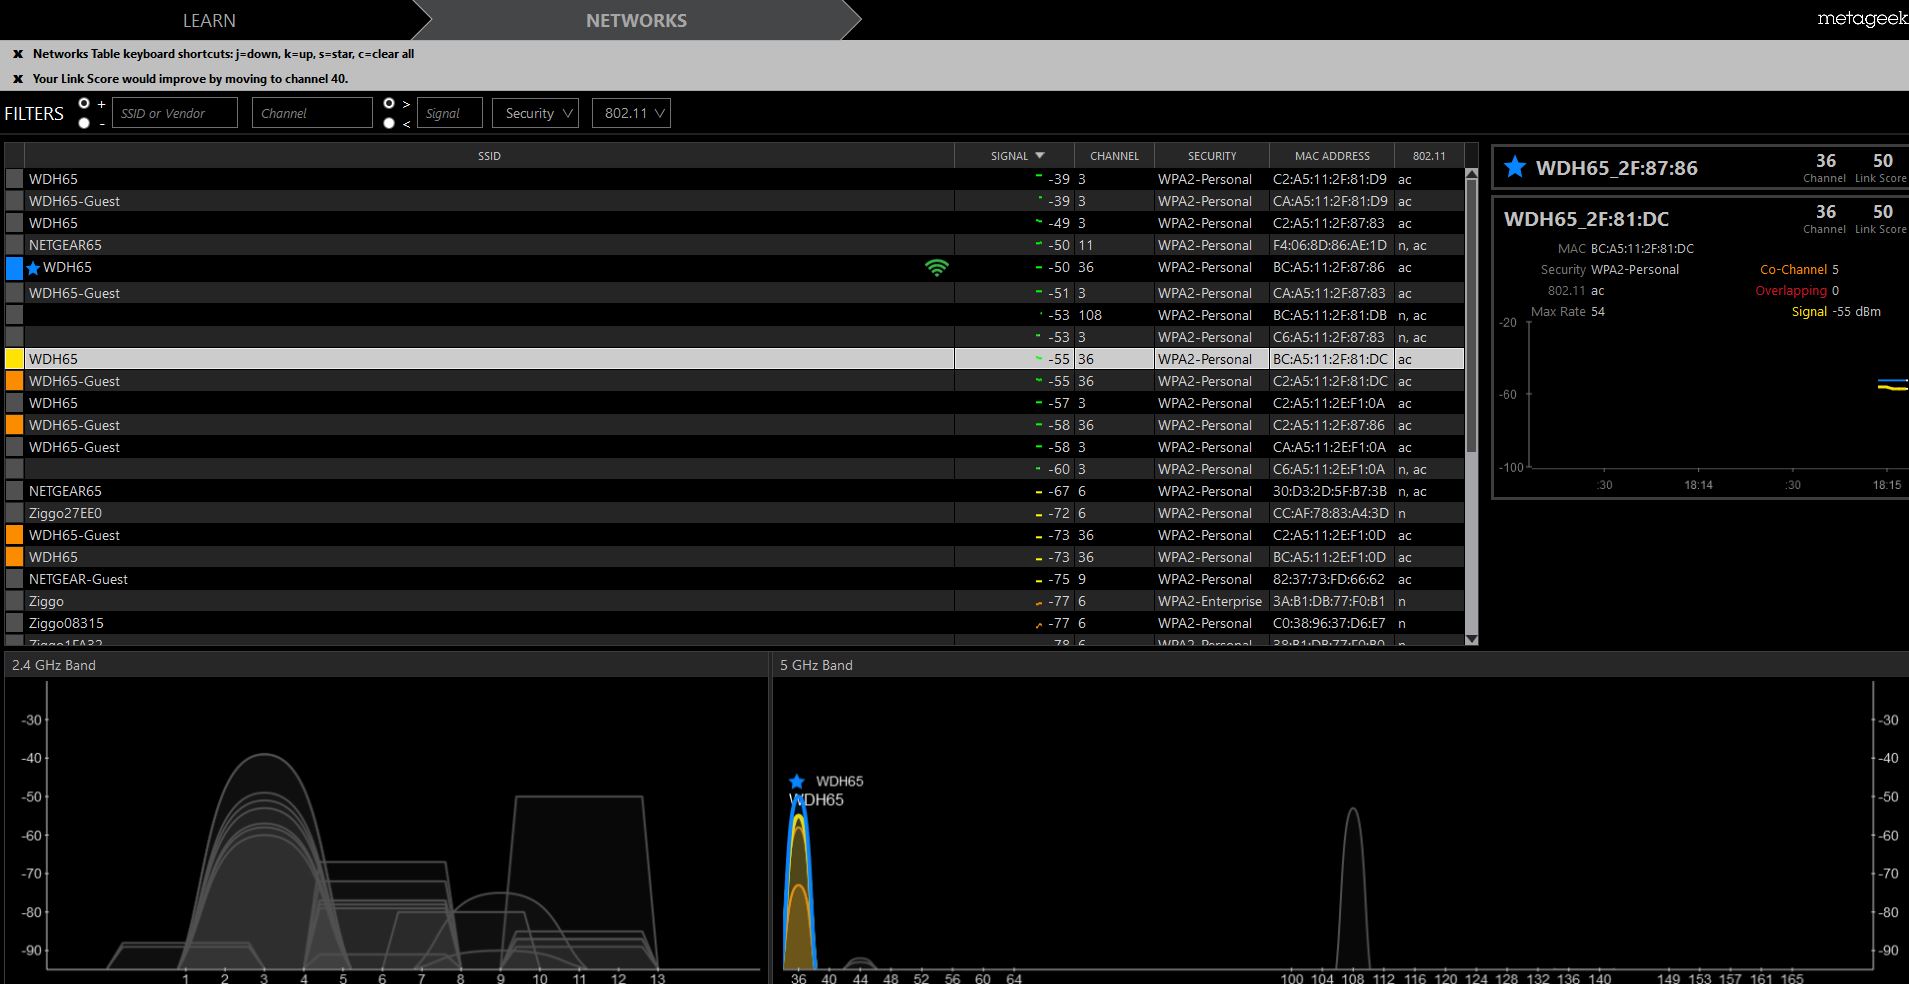Viewport: 1909px width, 984px height.
Task: Focus the SSID or Vendor filter field
Action: pos(175,113)
